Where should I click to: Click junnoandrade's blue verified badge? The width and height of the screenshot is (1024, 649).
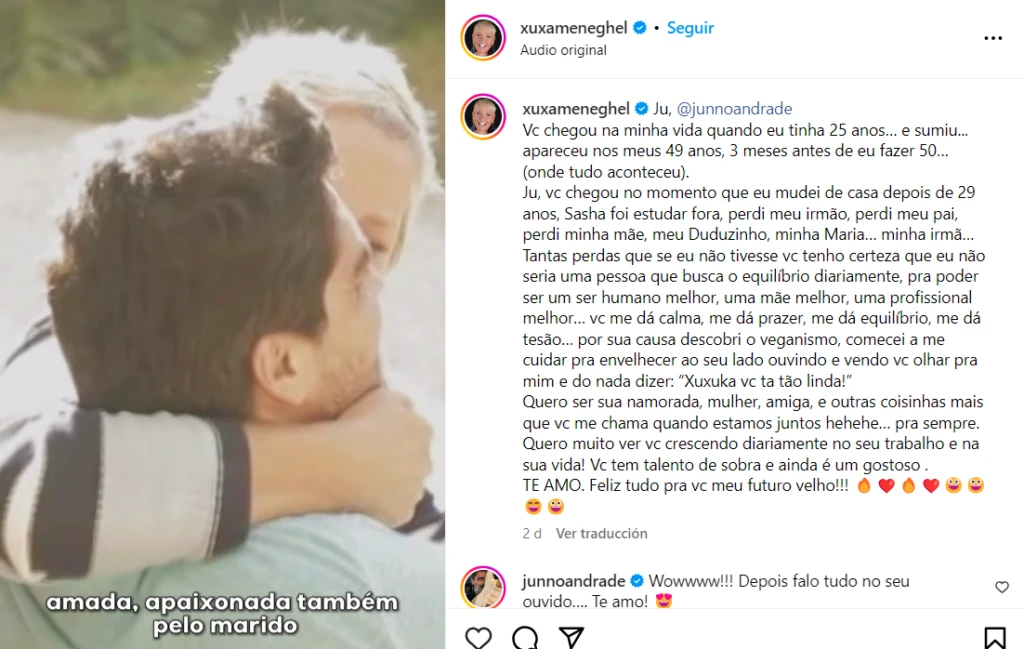637,580
